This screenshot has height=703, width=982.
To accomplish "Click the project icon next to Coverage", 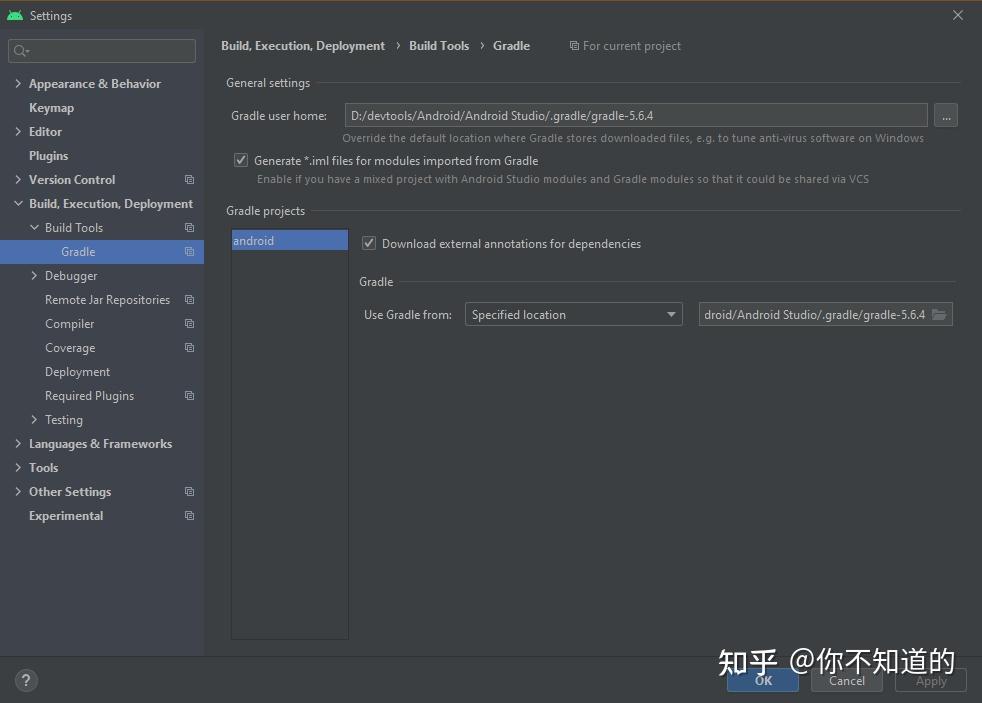I will (189, 347).
